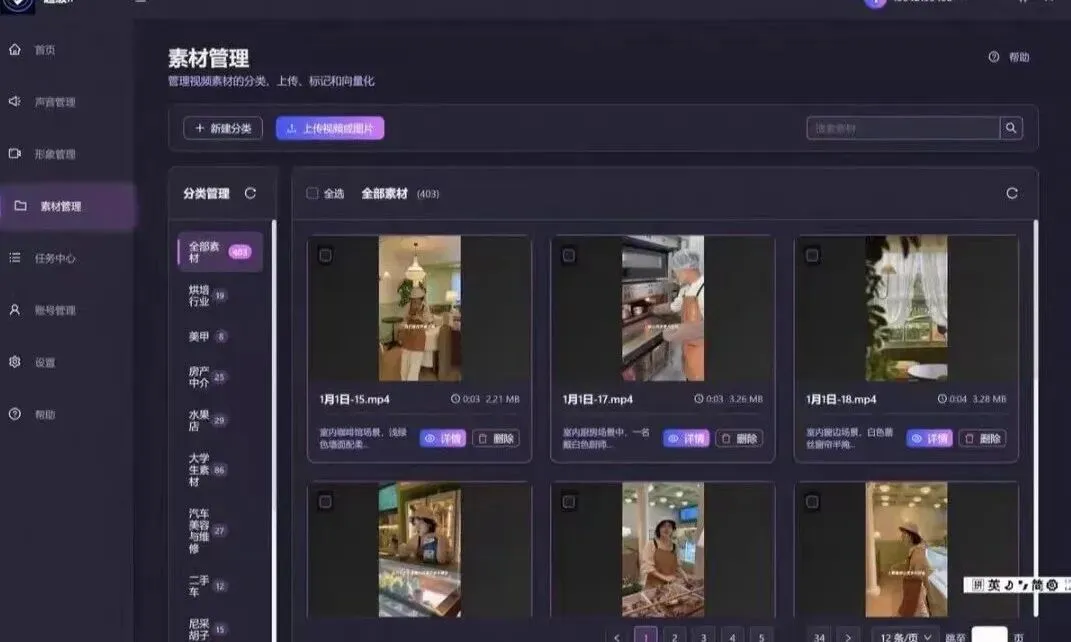This screenshot has width=1071, height=642.
Task: Select the 烘培行业 category
Action: [x=208, y=296]
